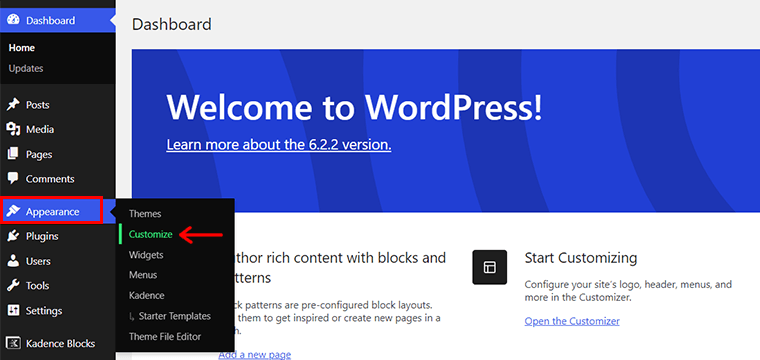The width and height of the screenshot is (760, 360).
Task: Open the Dashboard menu label
Action: tap(50, 20)
